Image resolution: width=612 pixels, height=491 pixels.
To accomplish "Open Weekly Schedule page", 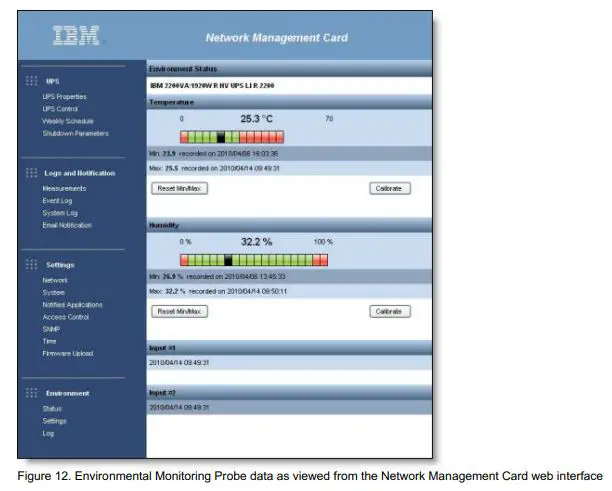I will point(68,121).
